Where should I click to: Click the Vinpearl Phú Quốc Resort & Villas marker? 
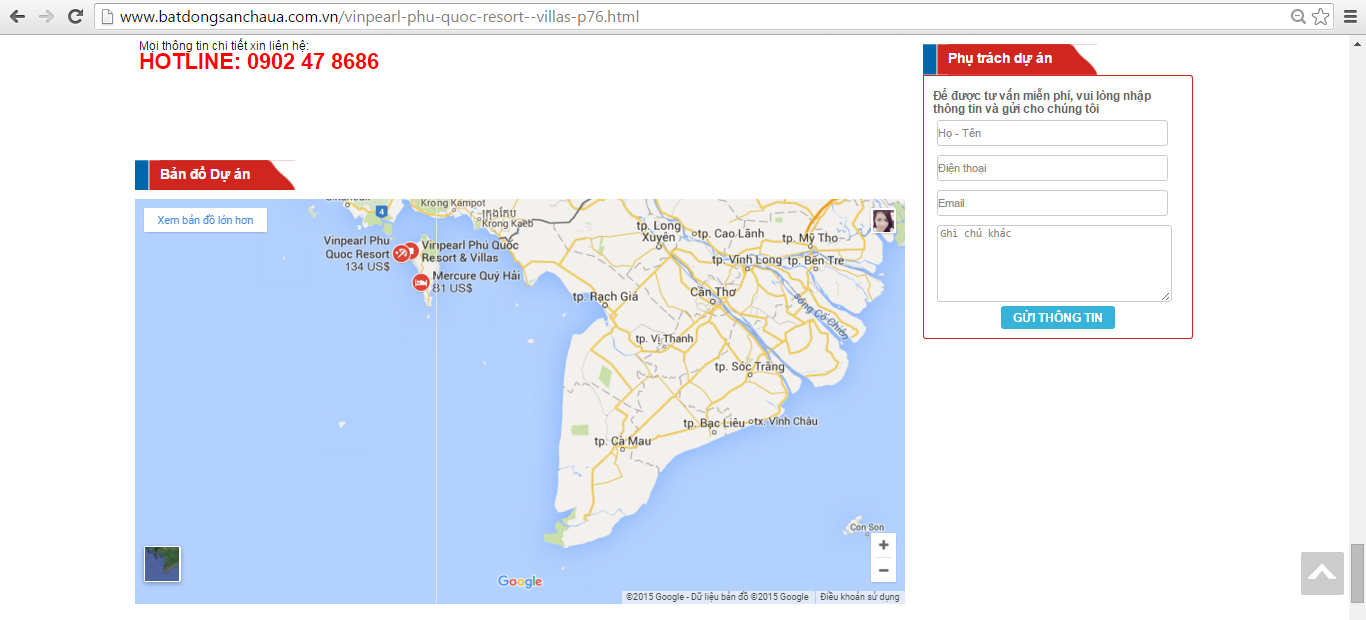point(411,251)
